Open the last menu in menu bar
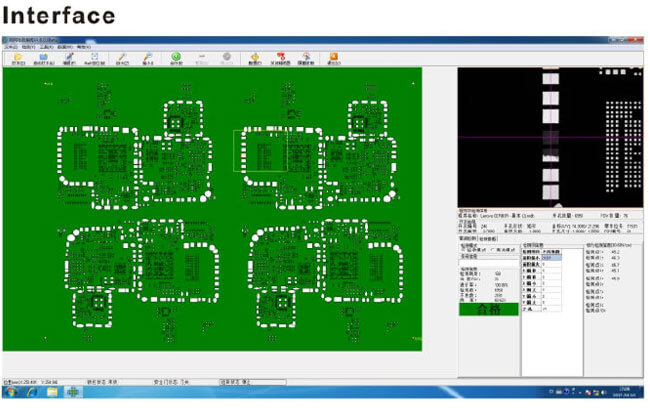 [83, 46]
